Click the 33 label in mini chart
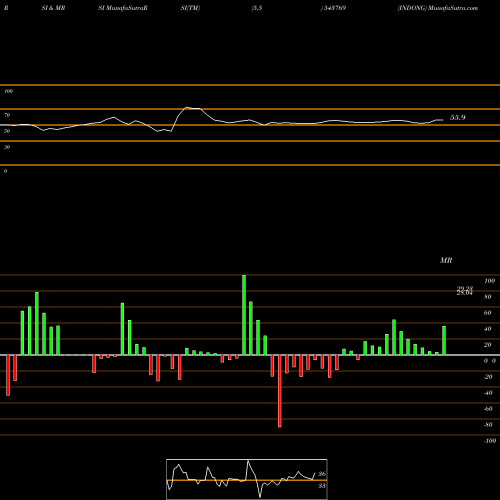Screen dimensions: 500x500 322,486
